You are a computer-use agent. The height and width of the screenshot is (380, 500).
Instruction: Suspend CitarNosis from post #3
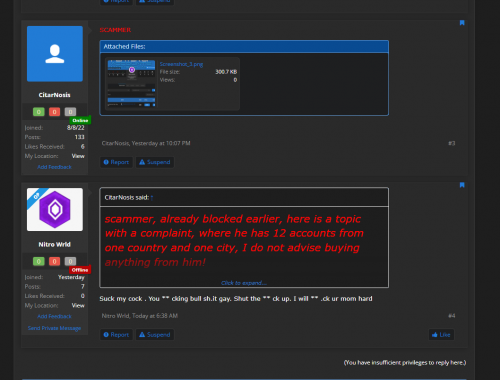point(155,162)
